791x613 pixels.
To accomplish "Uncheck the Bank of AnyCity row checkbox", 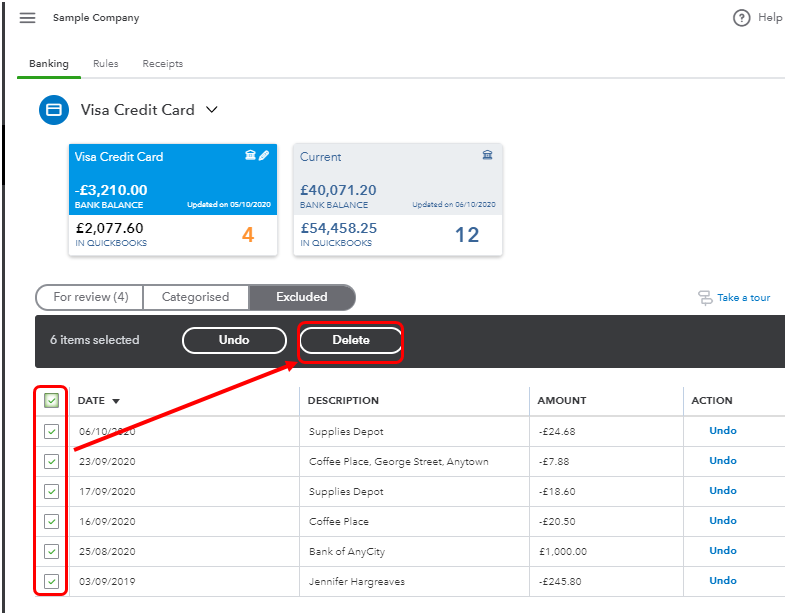I will [51, 551].
